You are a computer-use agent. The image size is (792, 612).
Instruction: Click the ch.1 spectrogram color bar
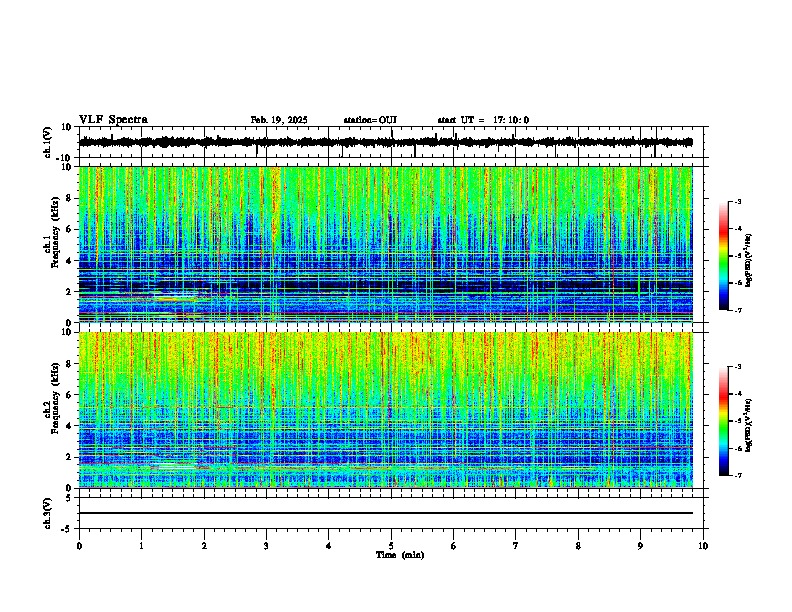[724, 256]
